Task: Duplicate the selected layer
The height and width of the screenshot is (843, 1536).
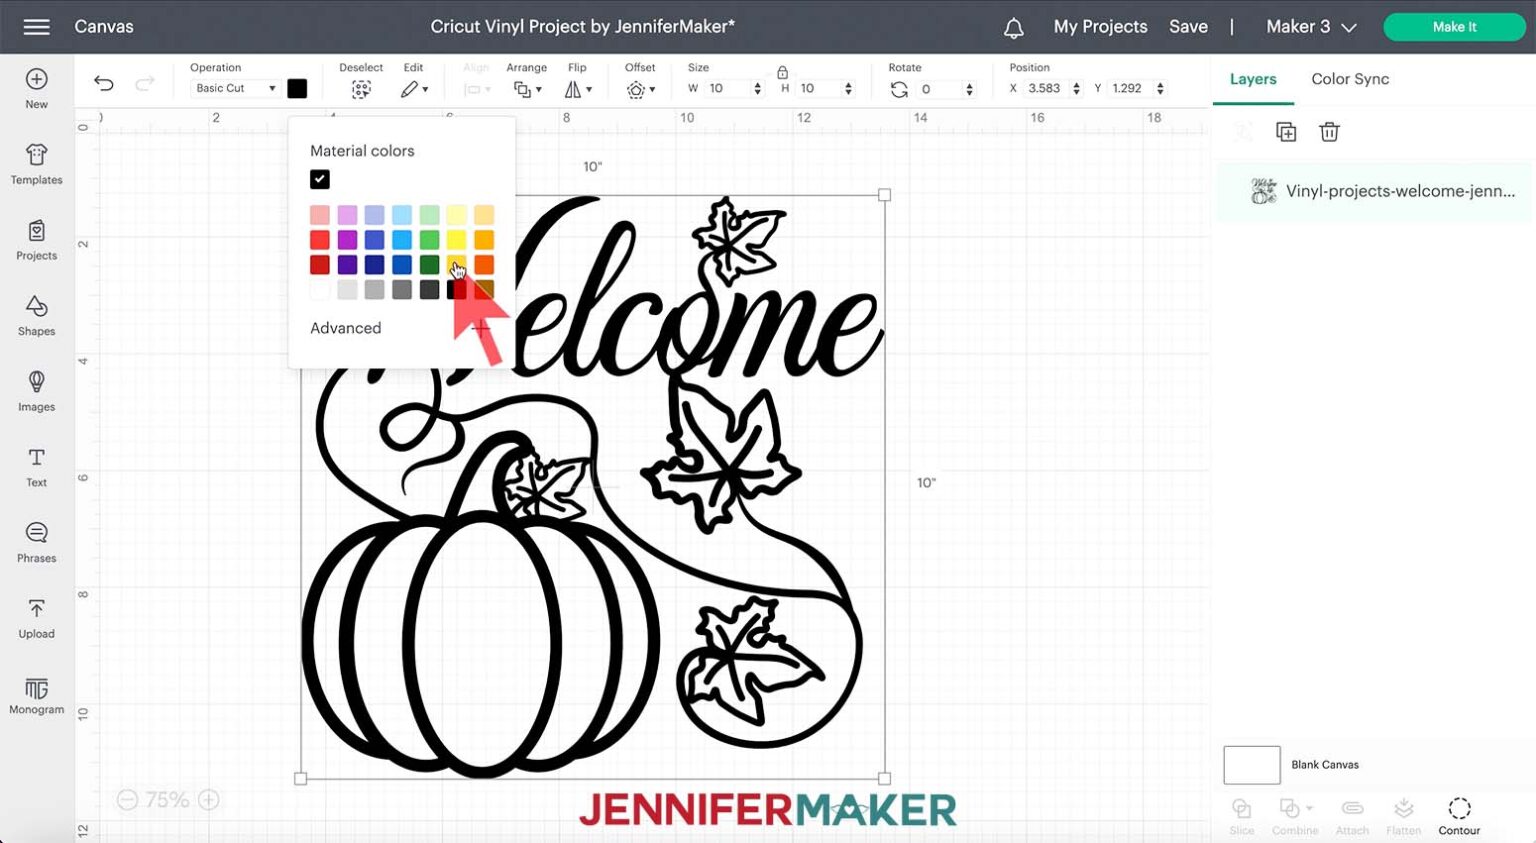Action: [1286, 132]
